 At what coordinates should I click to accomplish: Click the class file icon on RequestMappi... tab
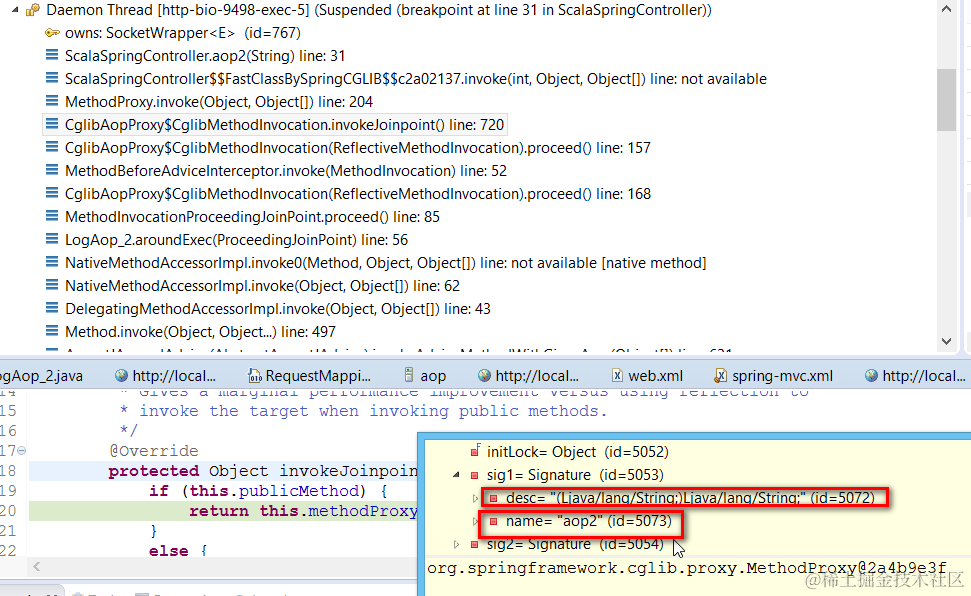[255, 375]
